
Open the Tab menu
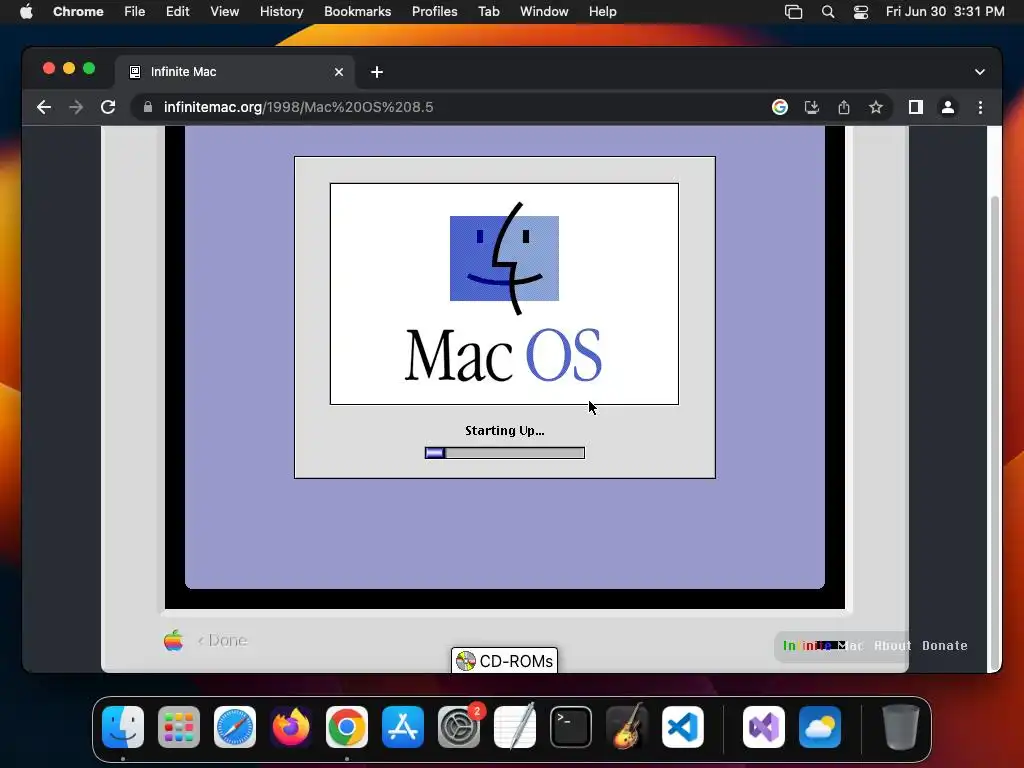[x=488, y=12]
